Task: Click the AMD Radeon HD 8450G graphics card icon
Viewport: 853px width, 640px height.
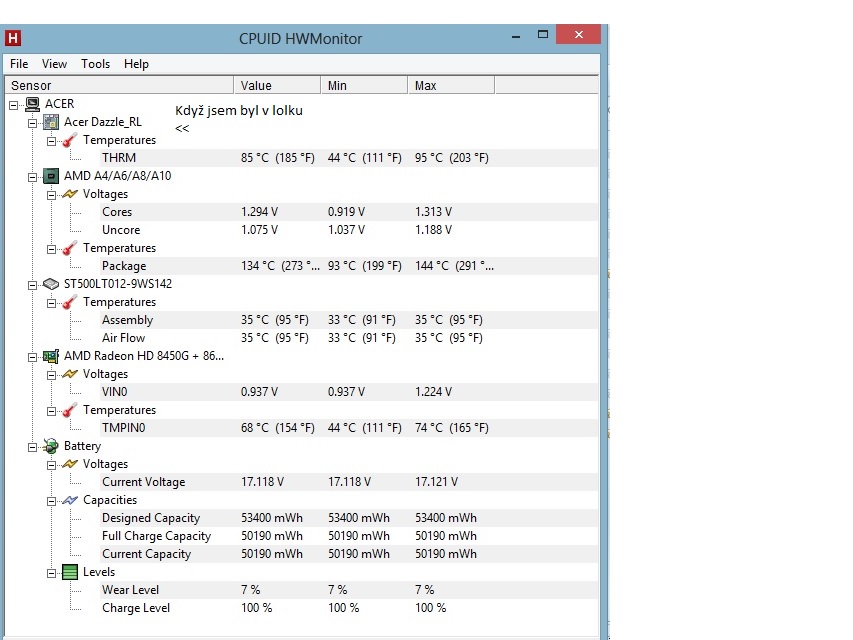Action: pos(51,356)
